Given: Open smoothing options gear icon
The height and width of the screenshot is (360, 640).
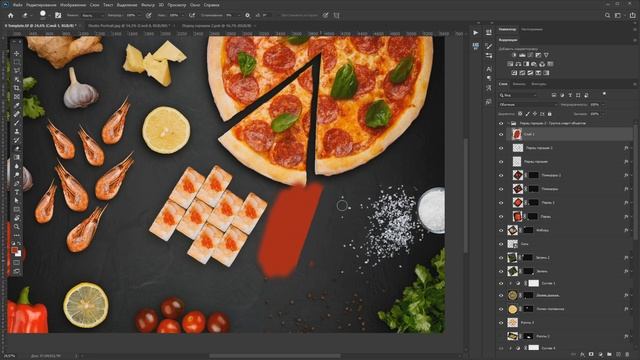Looking at the screenshot, I should click(x=247, y=16).
